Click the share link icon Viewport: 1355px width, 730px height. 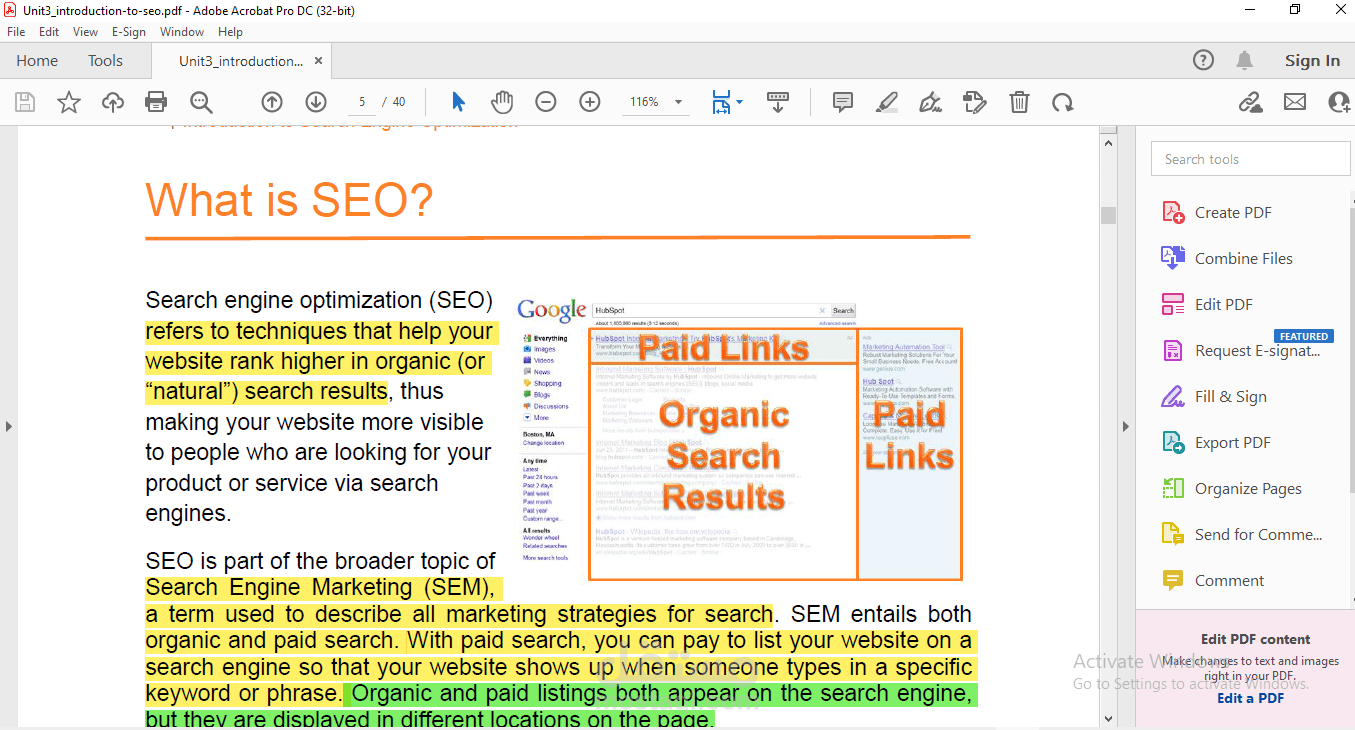tap(1250, 102)
